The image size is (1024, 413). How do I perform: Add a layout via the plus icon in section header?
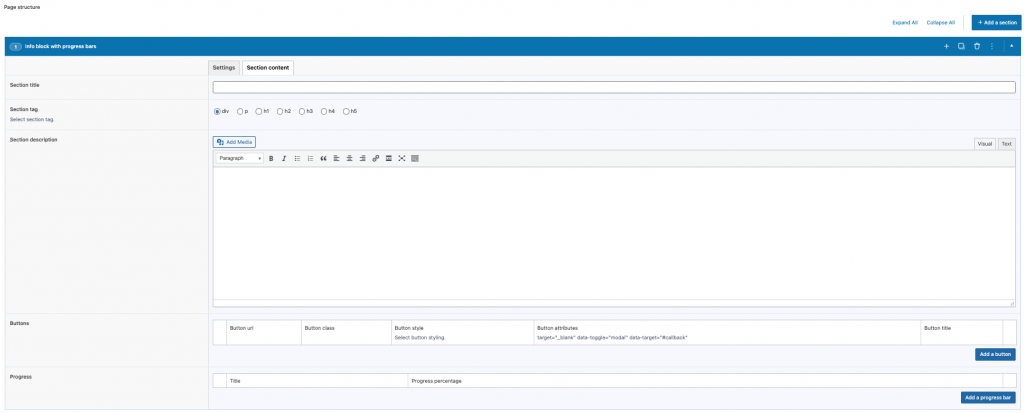946,46
